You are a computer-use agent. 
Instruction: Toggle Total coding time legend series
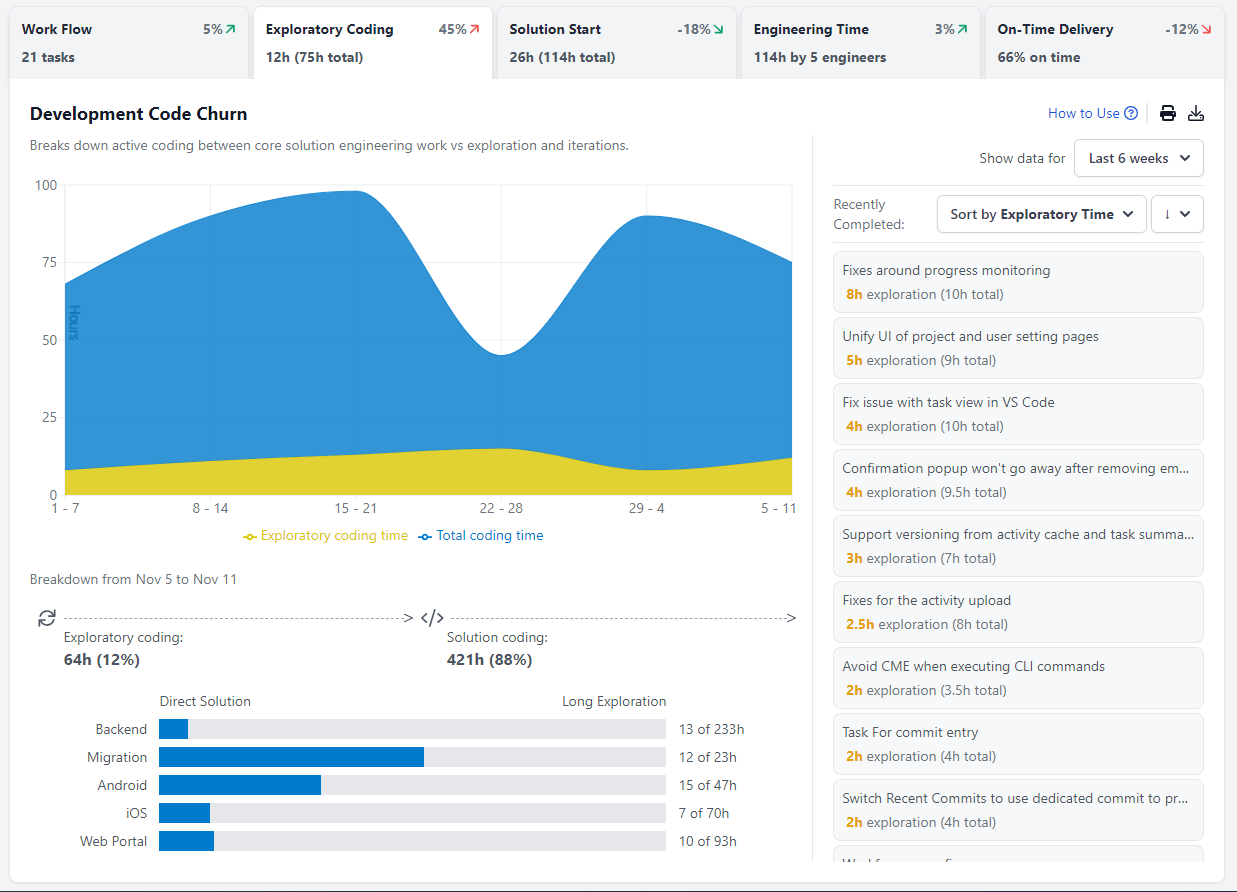[x=481, y=536]
